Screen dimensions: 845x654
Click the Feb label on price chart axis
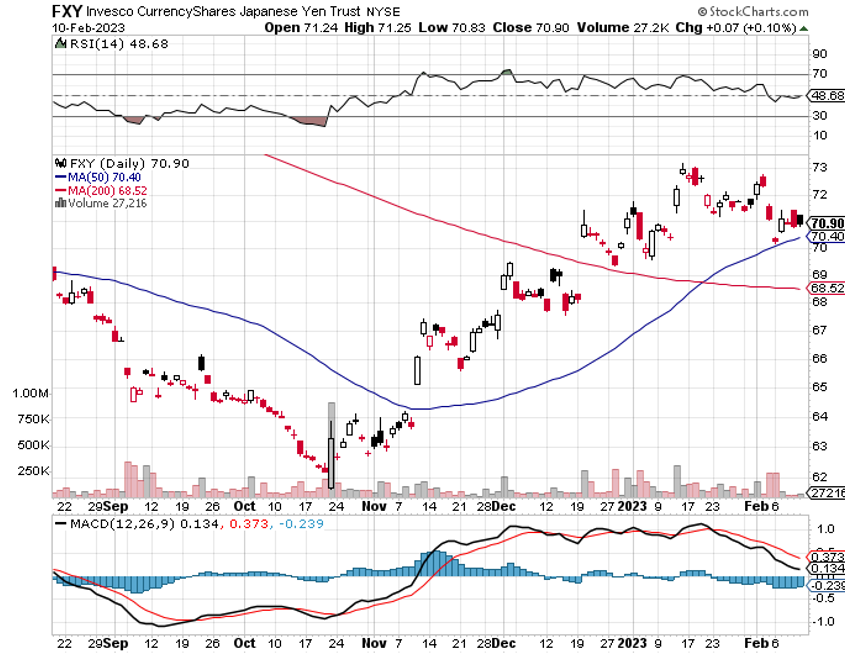point(756,507)
